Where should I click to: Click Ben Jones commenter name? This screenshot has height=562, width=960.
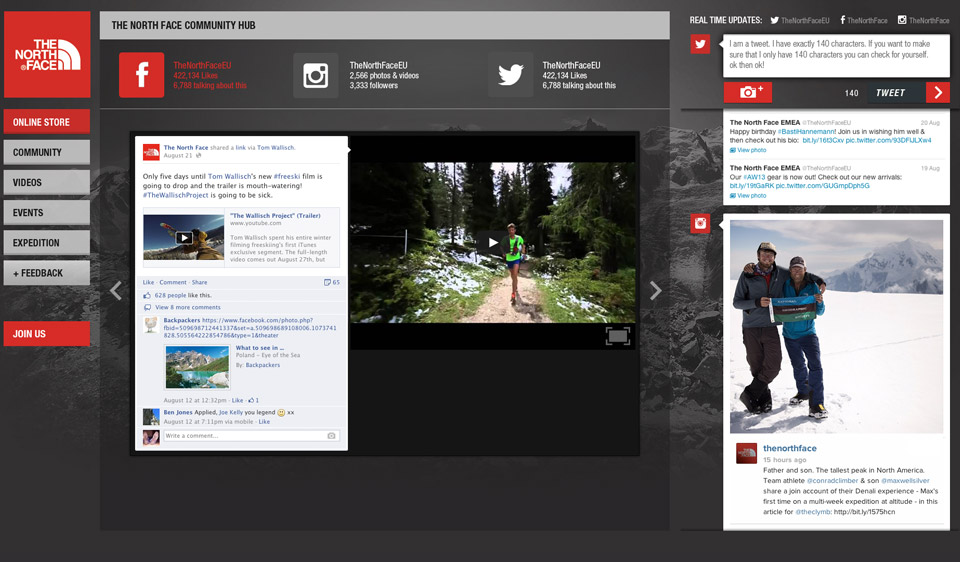(x=178, y=413)
